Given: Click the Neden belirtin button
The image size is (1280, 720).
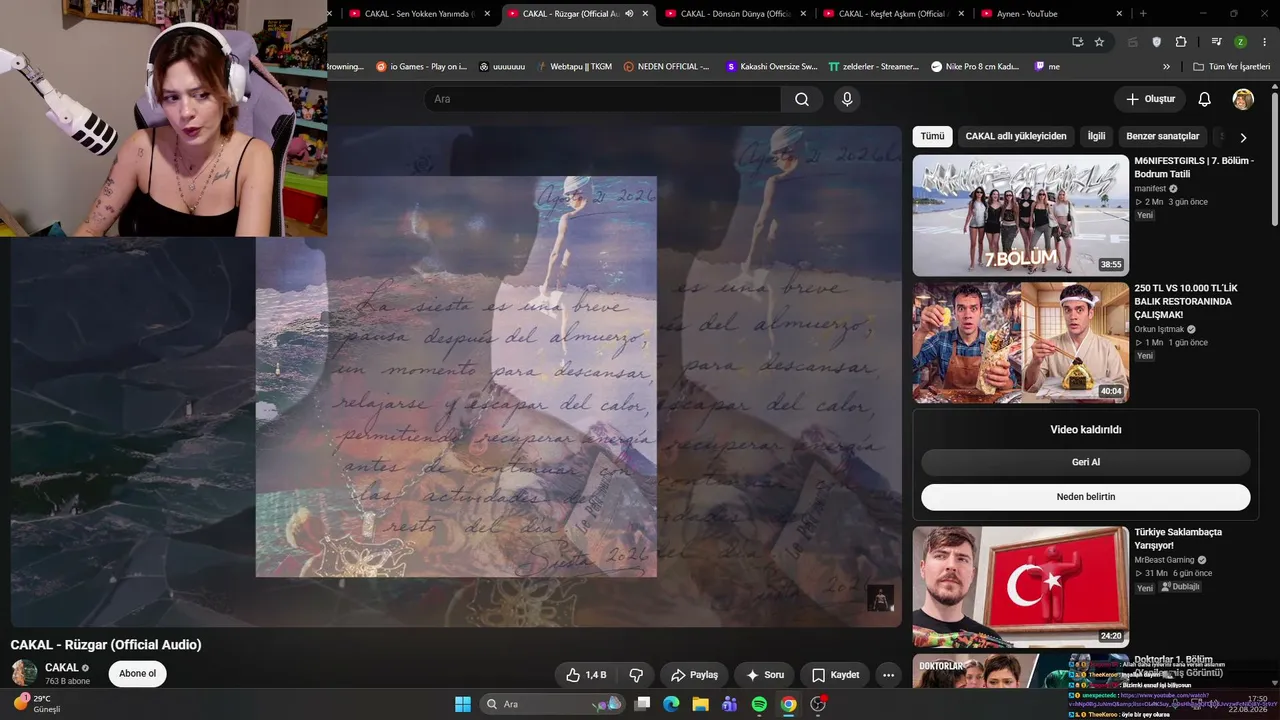Looking at the screenshot, I should tap(1086, 497).
